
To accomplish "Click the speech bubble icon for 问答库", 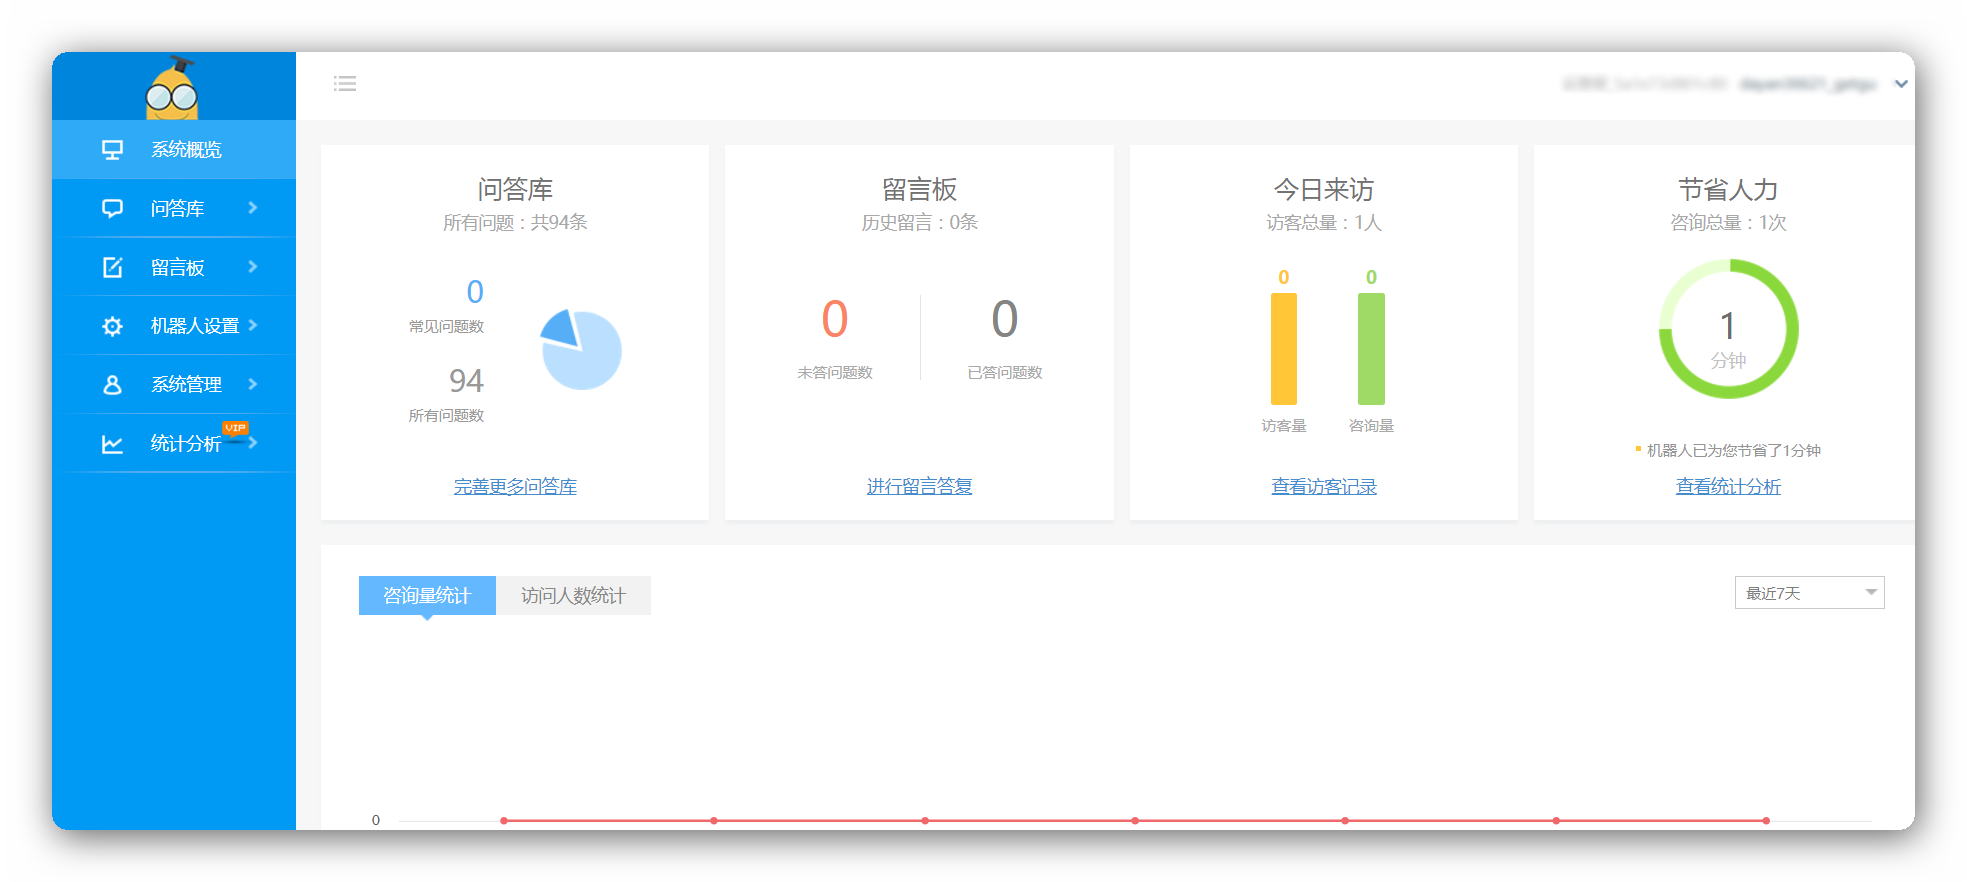I will [x=112, y=208].
